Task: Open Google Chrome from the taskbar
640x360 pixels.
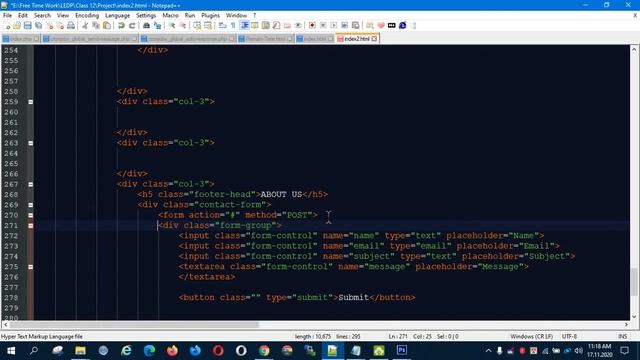Action: click(x=264, y=351)
